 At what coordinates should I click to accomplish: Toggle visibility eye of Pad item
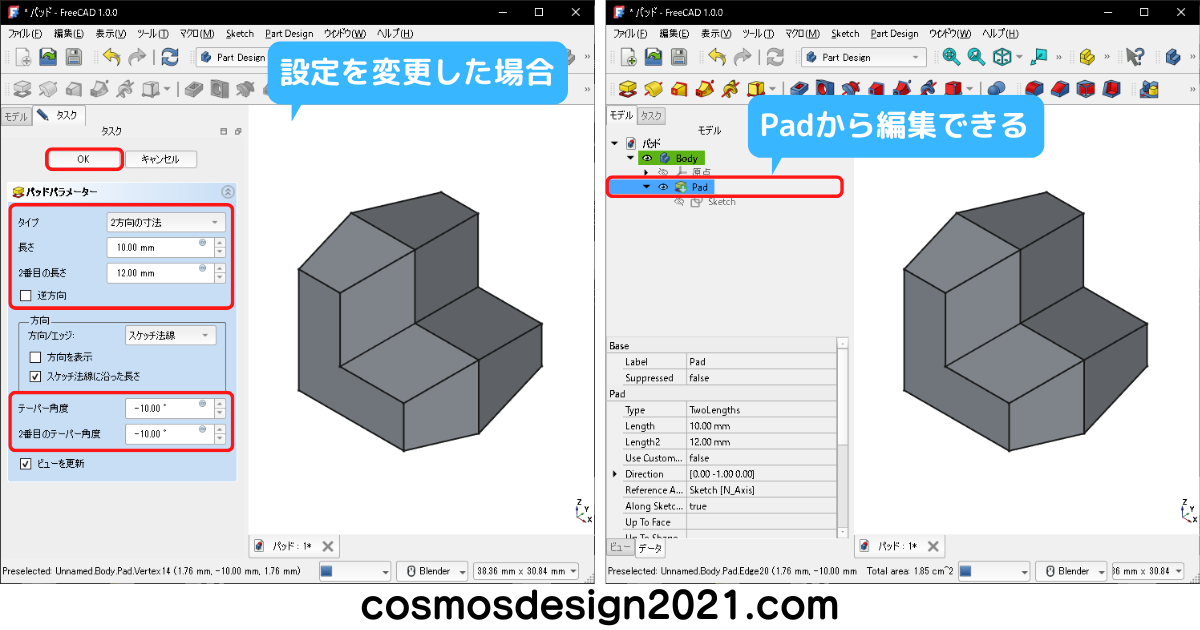[x=662, y=187]
